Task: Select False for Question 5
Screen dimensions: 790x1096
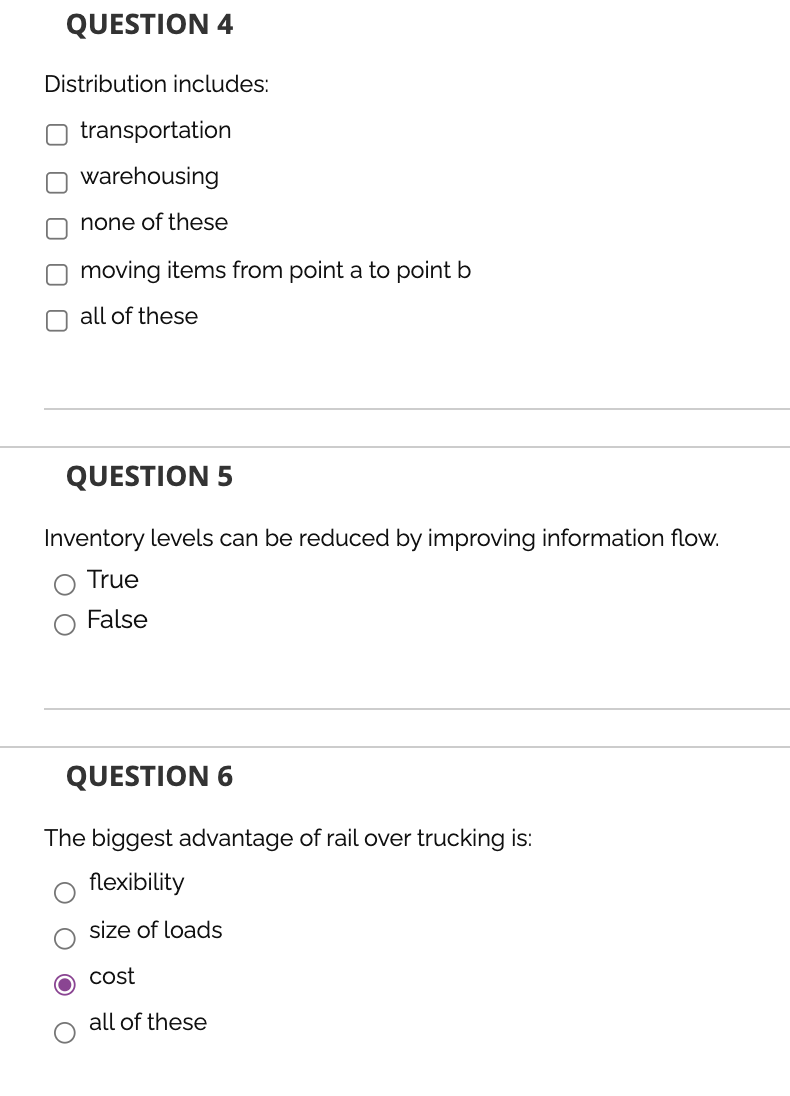Action: (x=64, y=624)
